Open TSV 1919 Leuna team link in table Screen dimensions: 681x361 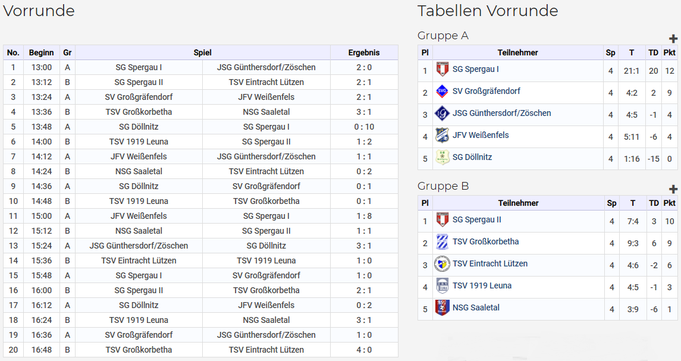[482, 286]
